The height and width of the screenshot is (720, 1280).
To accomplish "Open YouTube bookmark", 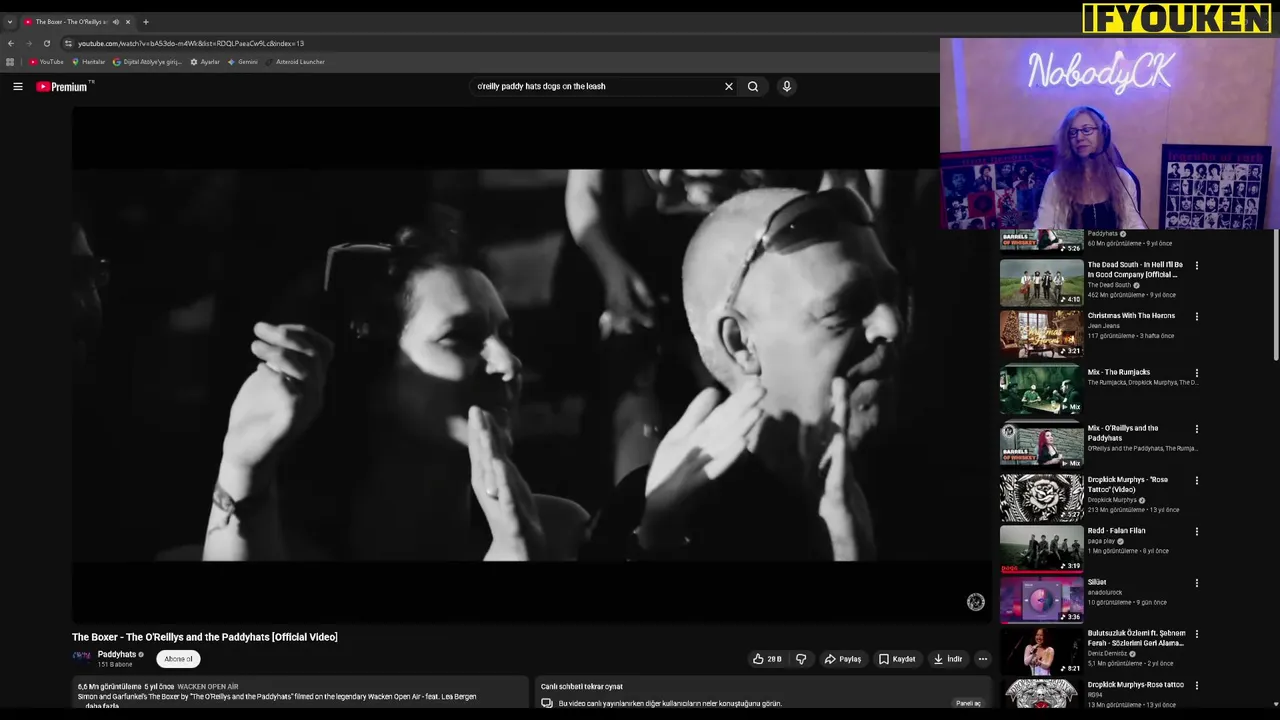I will (x=46, y=62).
